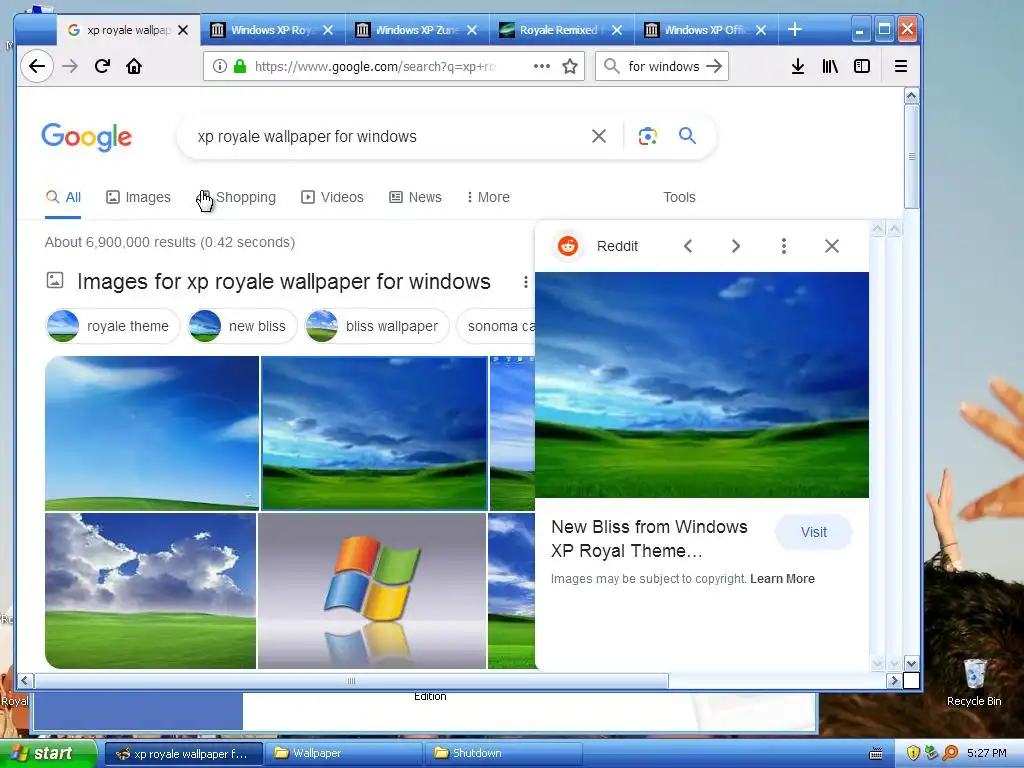Toggle the sidebar view icon
1024x768 pixels.
[x=862, y=66]
